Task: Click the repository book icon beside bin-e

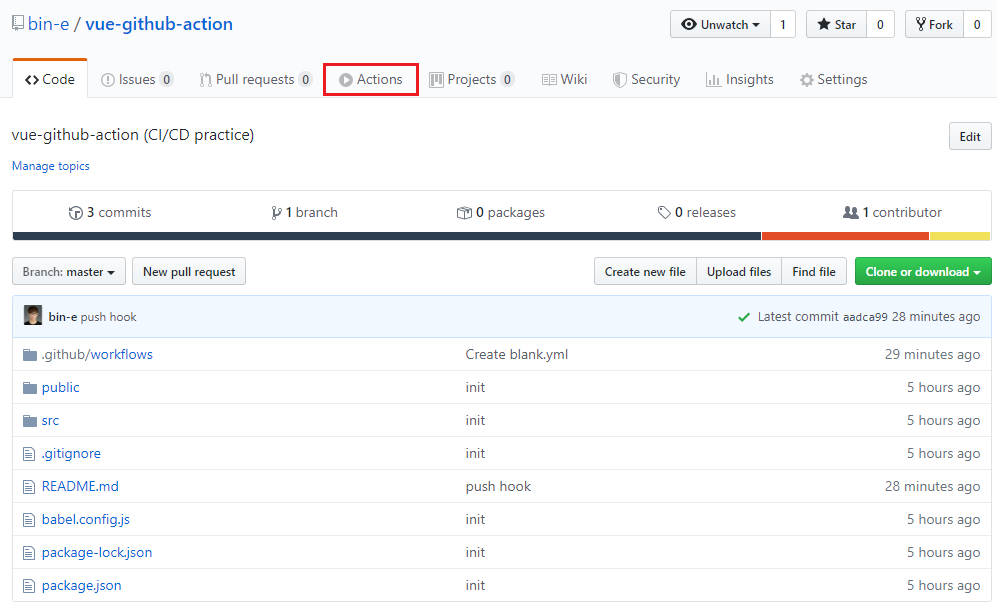Action: coord(18,24)
